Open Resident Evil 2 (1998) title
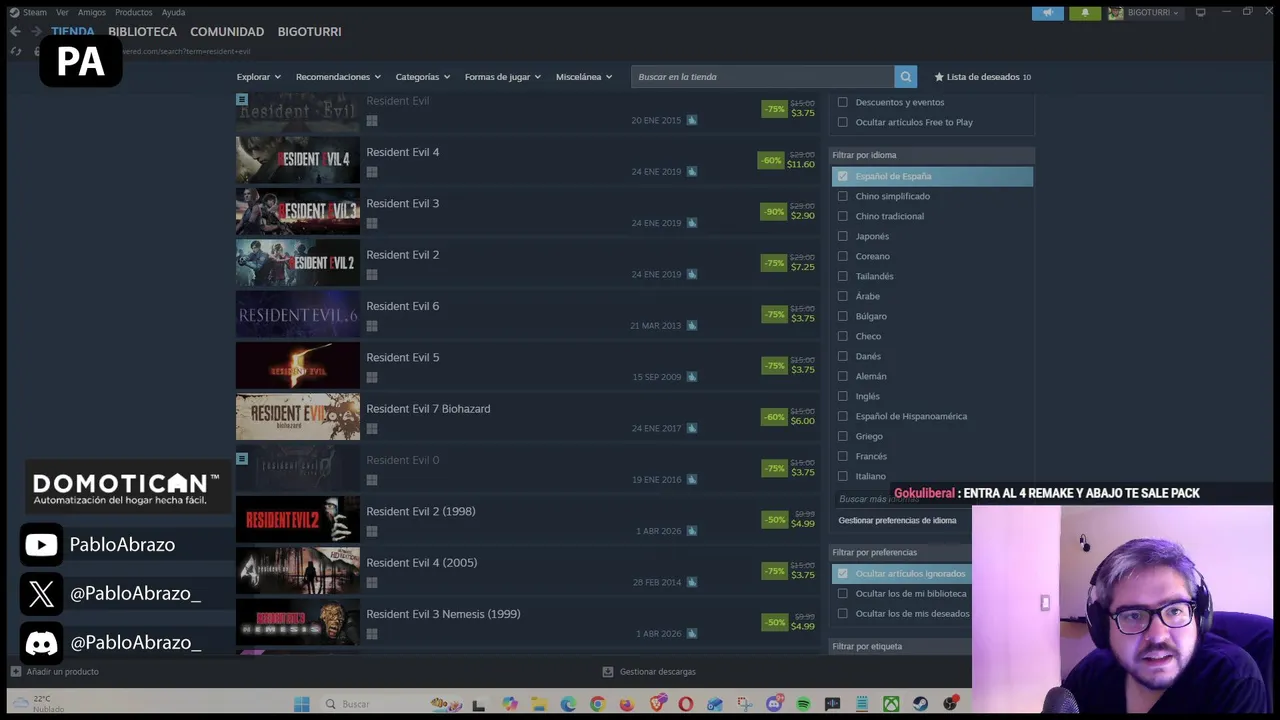This screenshot has height=720, width=1280. (421, 511)
